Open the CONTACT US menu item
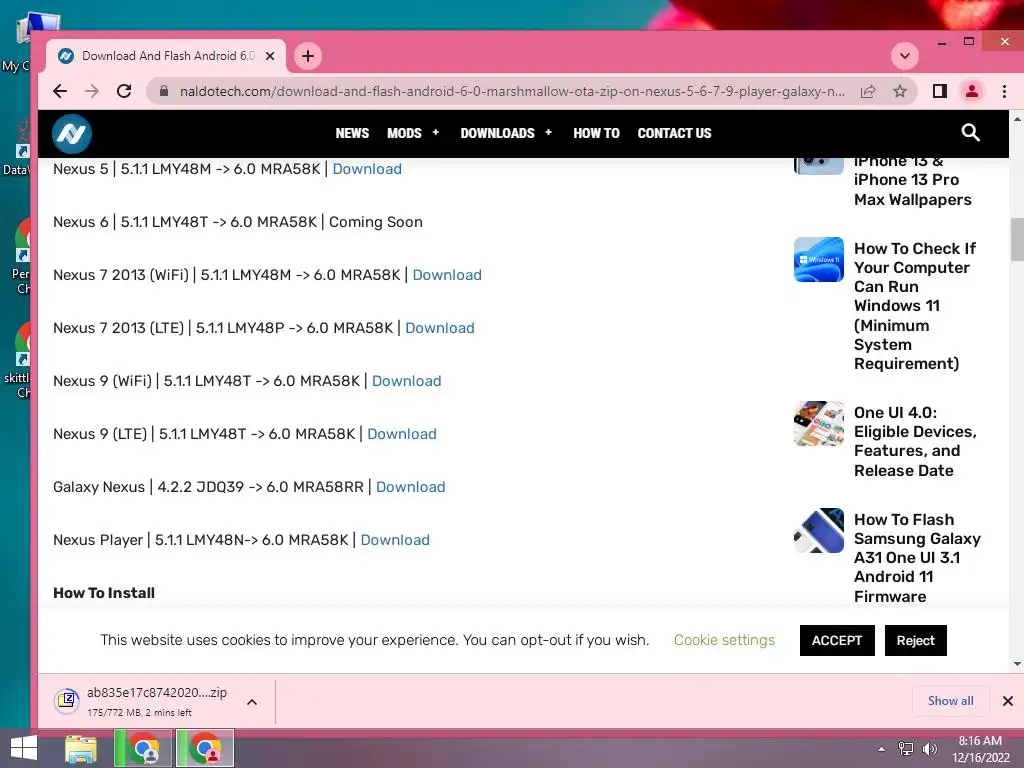Image resolution: width=1024 pixels, height=768 pixels. point(674,133)
